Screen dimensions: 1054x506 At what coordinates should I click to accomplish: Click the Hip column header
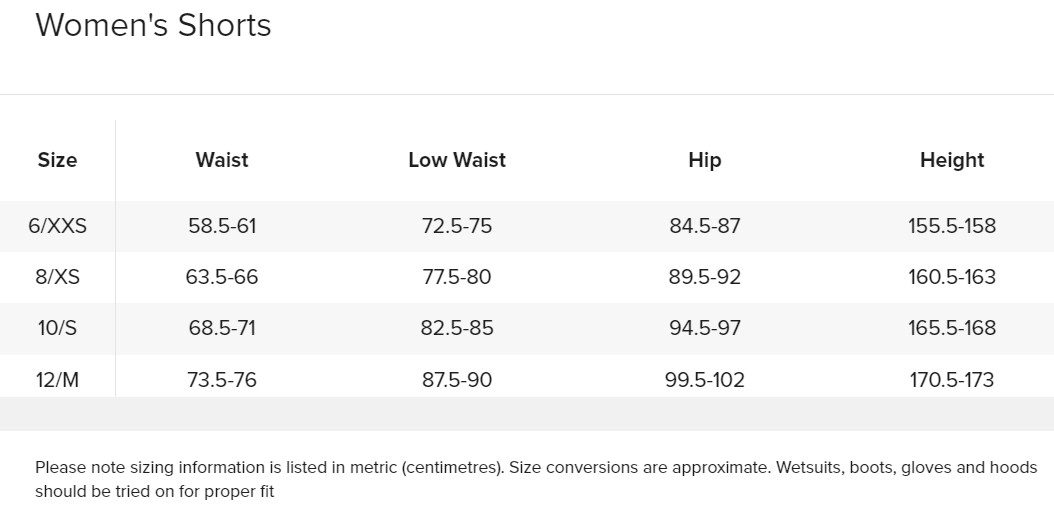704,160
